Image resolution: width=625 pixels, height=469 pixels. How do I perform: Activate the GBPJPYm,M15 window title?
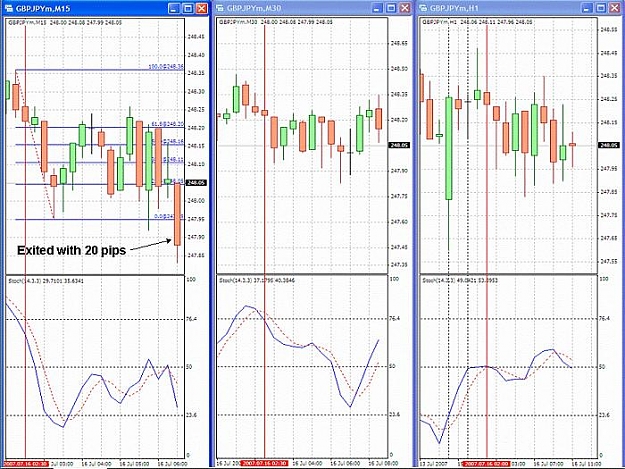pos(43,8)
